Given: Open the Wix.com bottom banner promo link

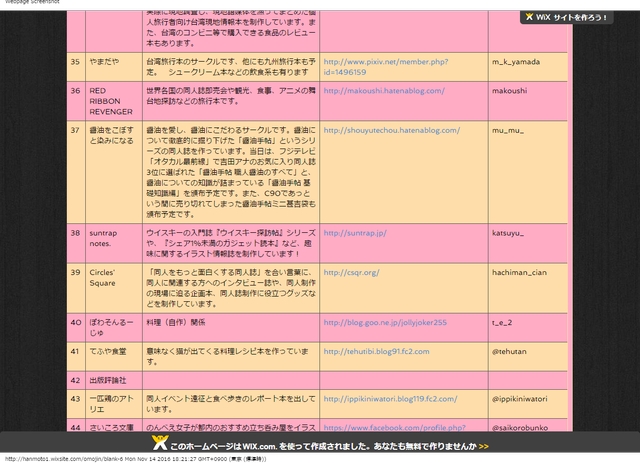Looking at the screenshot, I should click(x=329, y=445).
